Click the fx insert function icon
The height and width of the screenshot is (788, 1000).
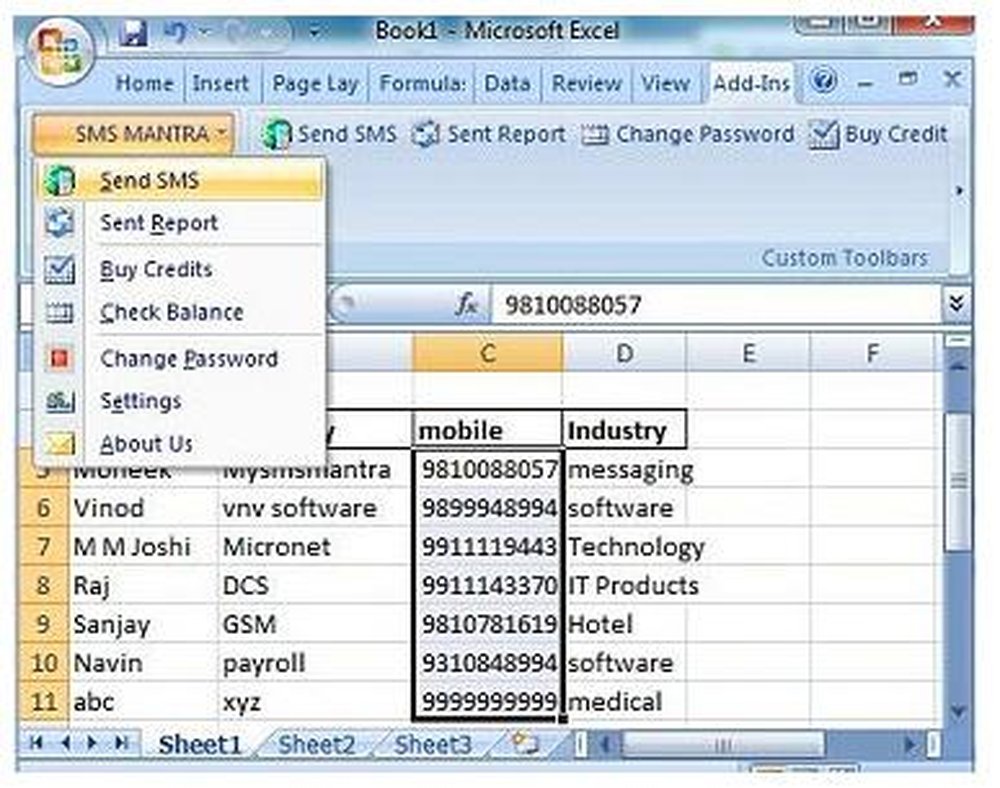click(467, 305)
